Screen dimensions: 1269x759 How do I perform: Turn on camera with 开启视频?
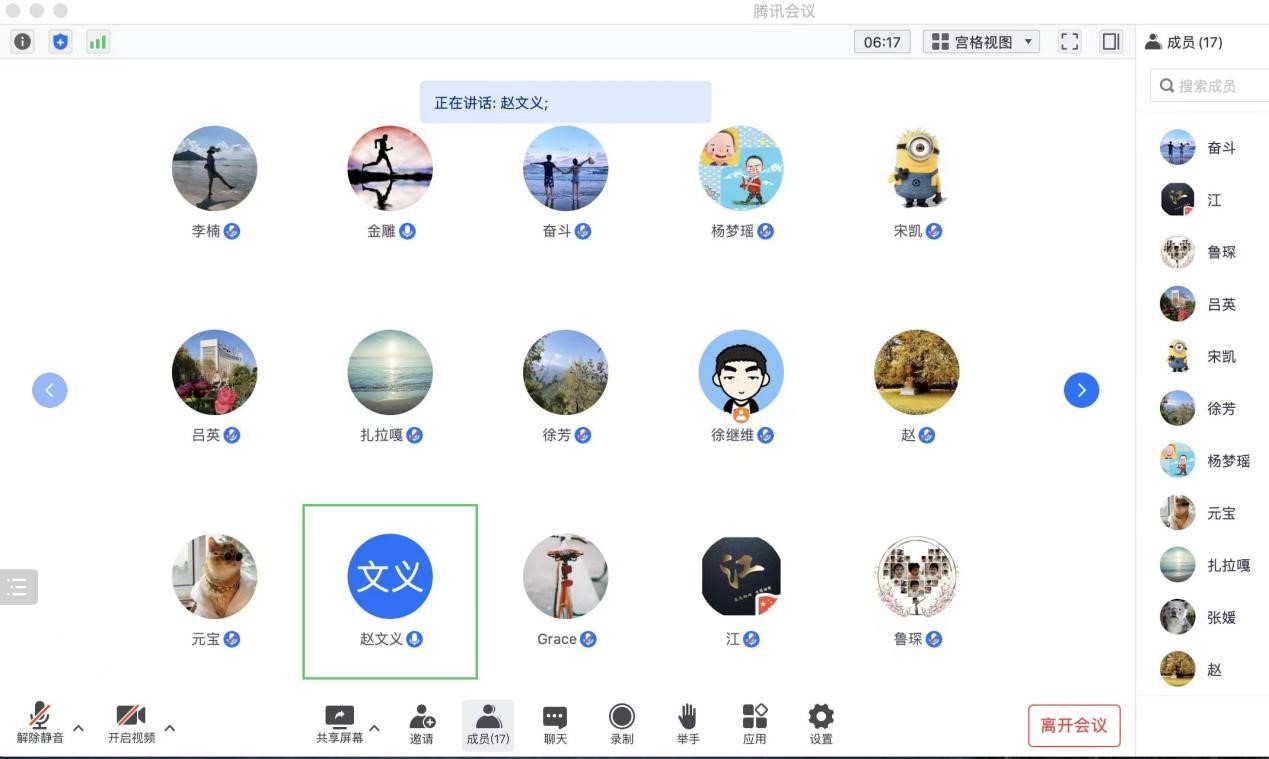click(x=131, y=724)
